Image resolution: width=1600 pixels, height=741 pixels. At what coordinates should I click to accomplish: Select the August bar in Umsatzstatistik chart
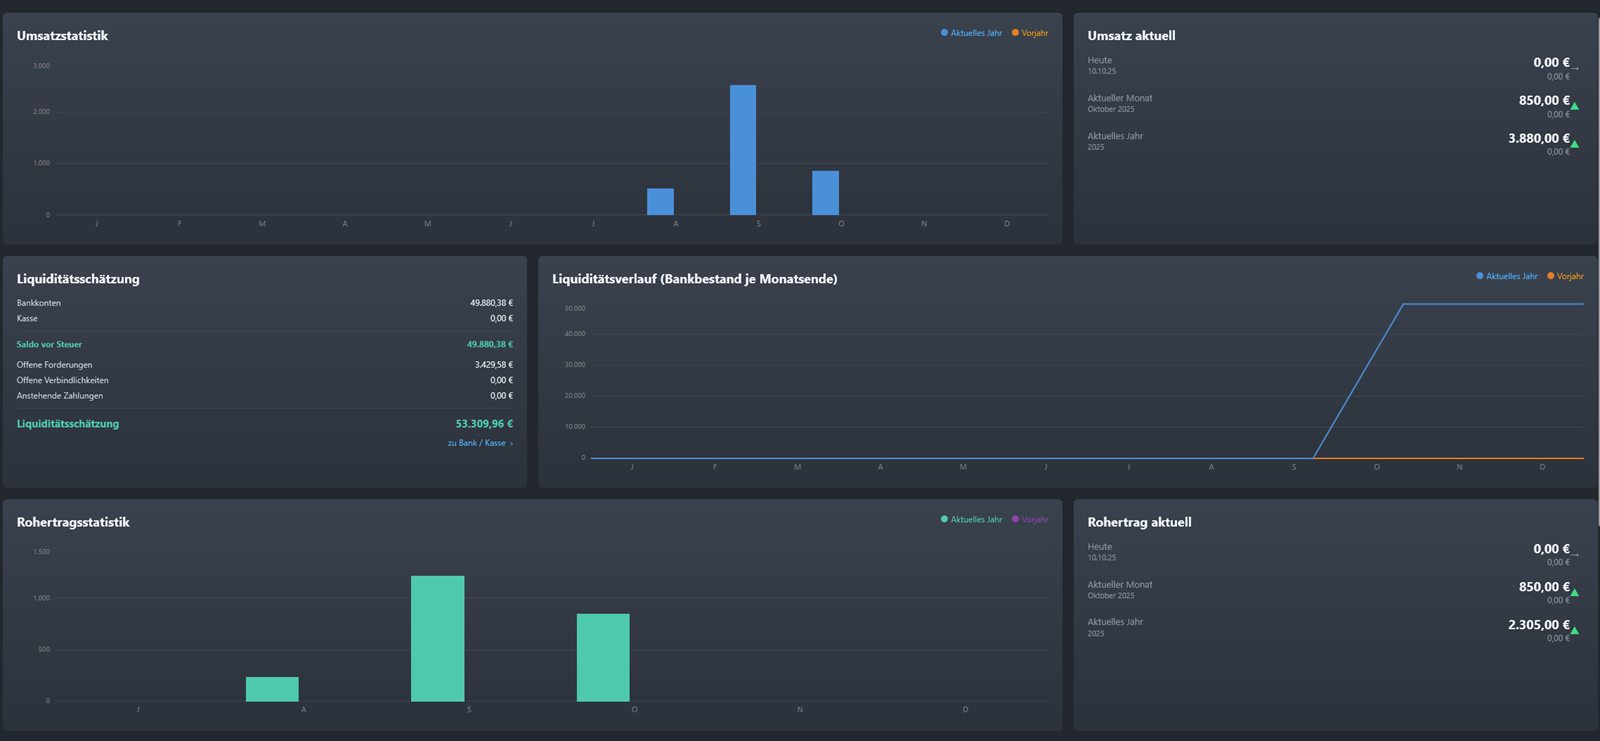[x=660, y=201]
